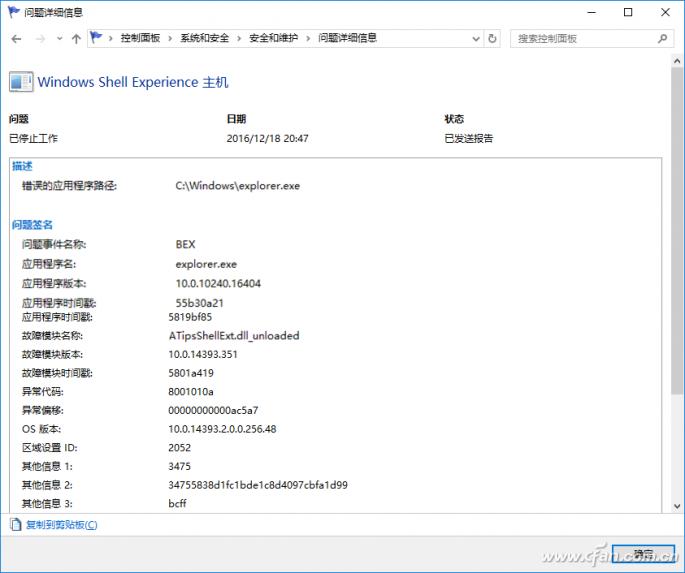The width and height of the screenshot is (685, 573).
Task: Expand chevron after 控制面板 breadcrumb
Action: [x=174, y=39]
